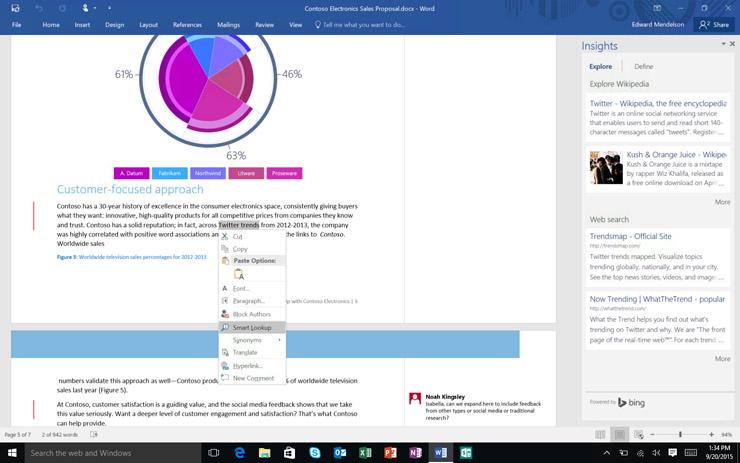740x463 pixels.
Task: Click the A. Datum legend chip
Action: (131, 173)
